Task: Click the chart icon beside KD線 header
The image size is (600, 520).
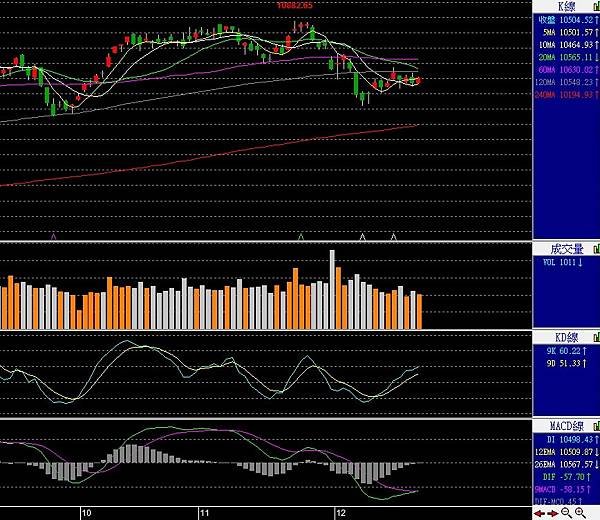Action: pyautogui.click(x=596, y=337)
